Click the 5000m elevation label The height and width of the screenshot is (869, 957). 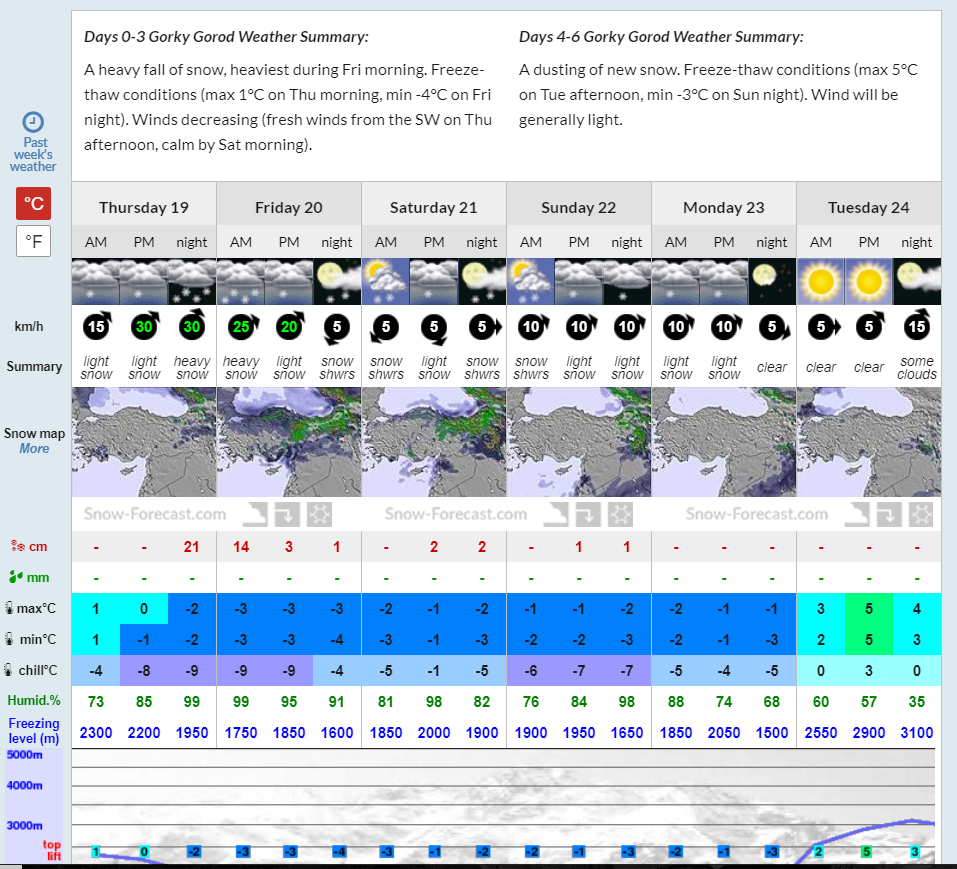click(24, 754)
